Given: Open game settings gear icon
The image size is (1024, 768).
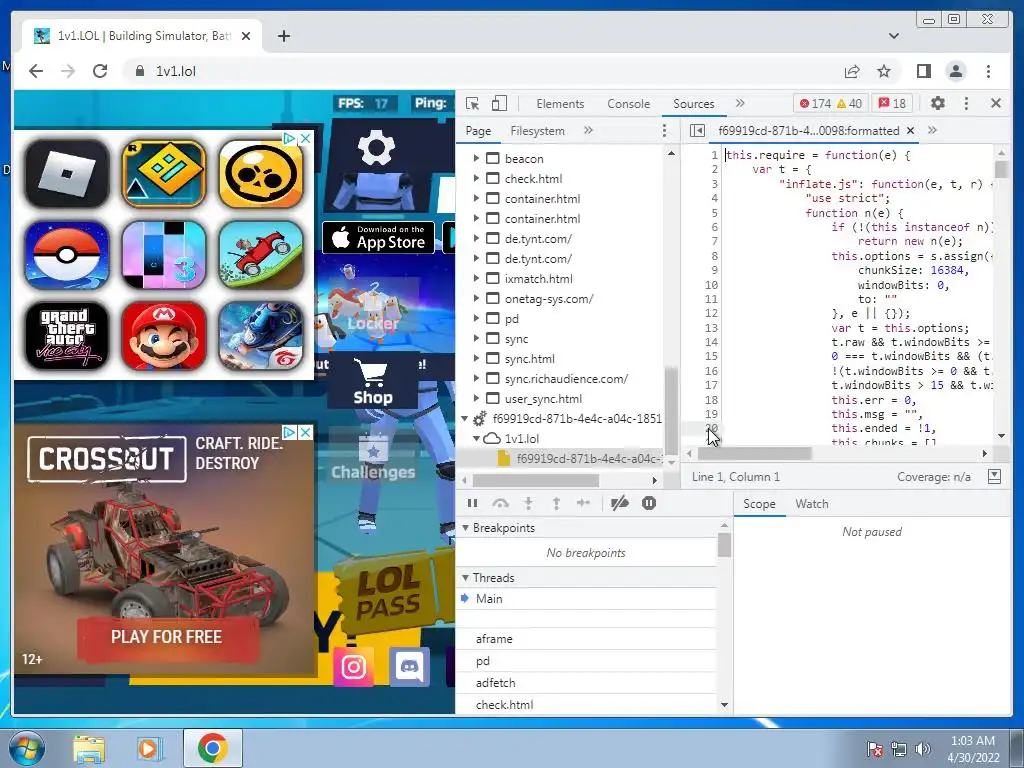Looking at the screenshot, I should pyautogui.click(x=376, y=148).
